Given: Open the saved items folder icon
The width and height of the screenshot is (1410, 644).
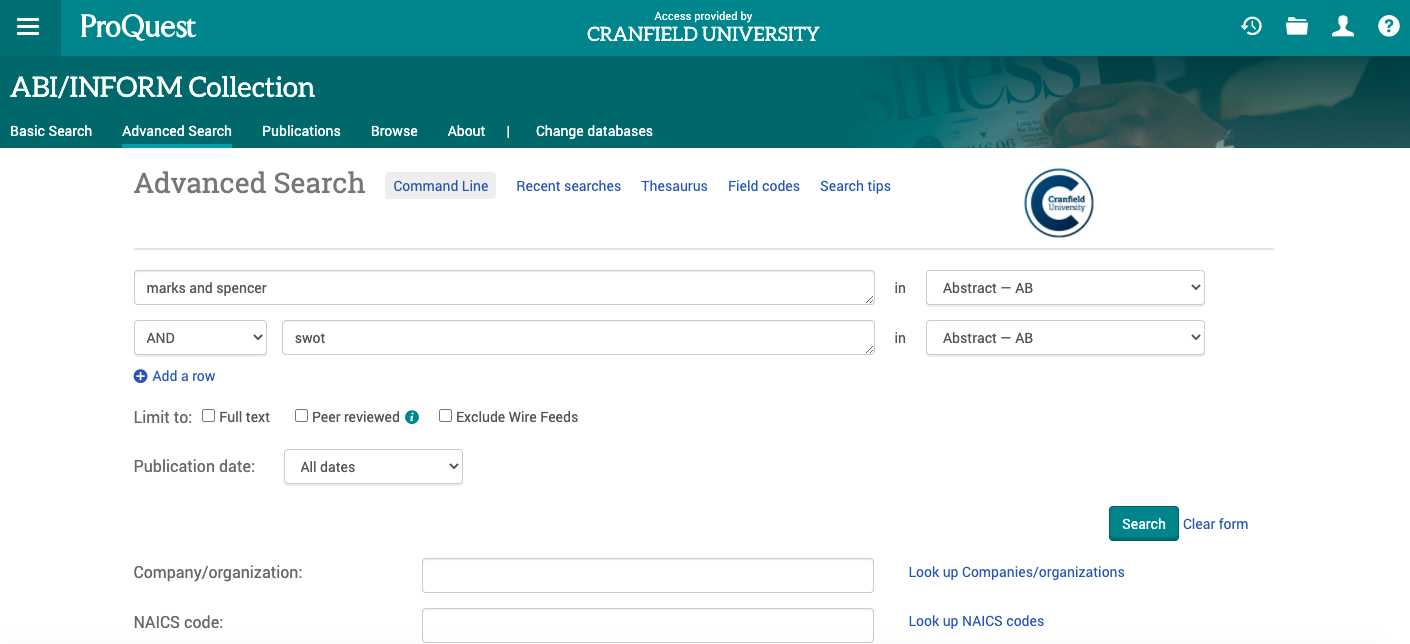Looking at the screenshot, I should pyautogui.click(x=1297, y=27).
